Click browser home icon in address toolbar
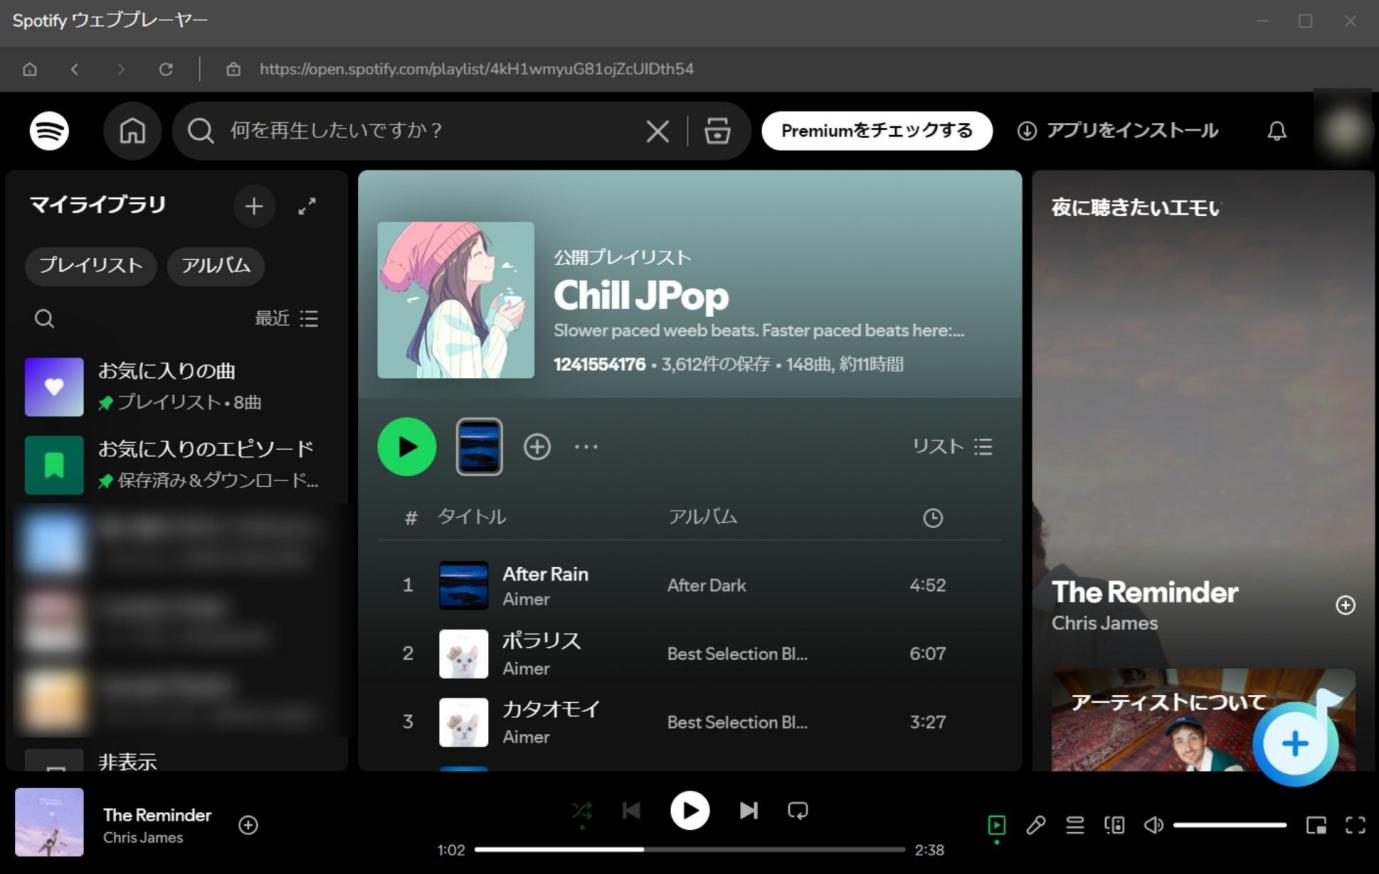This screenshot has width=1379, height=874. pyautogui.click(x=30, y=69)
